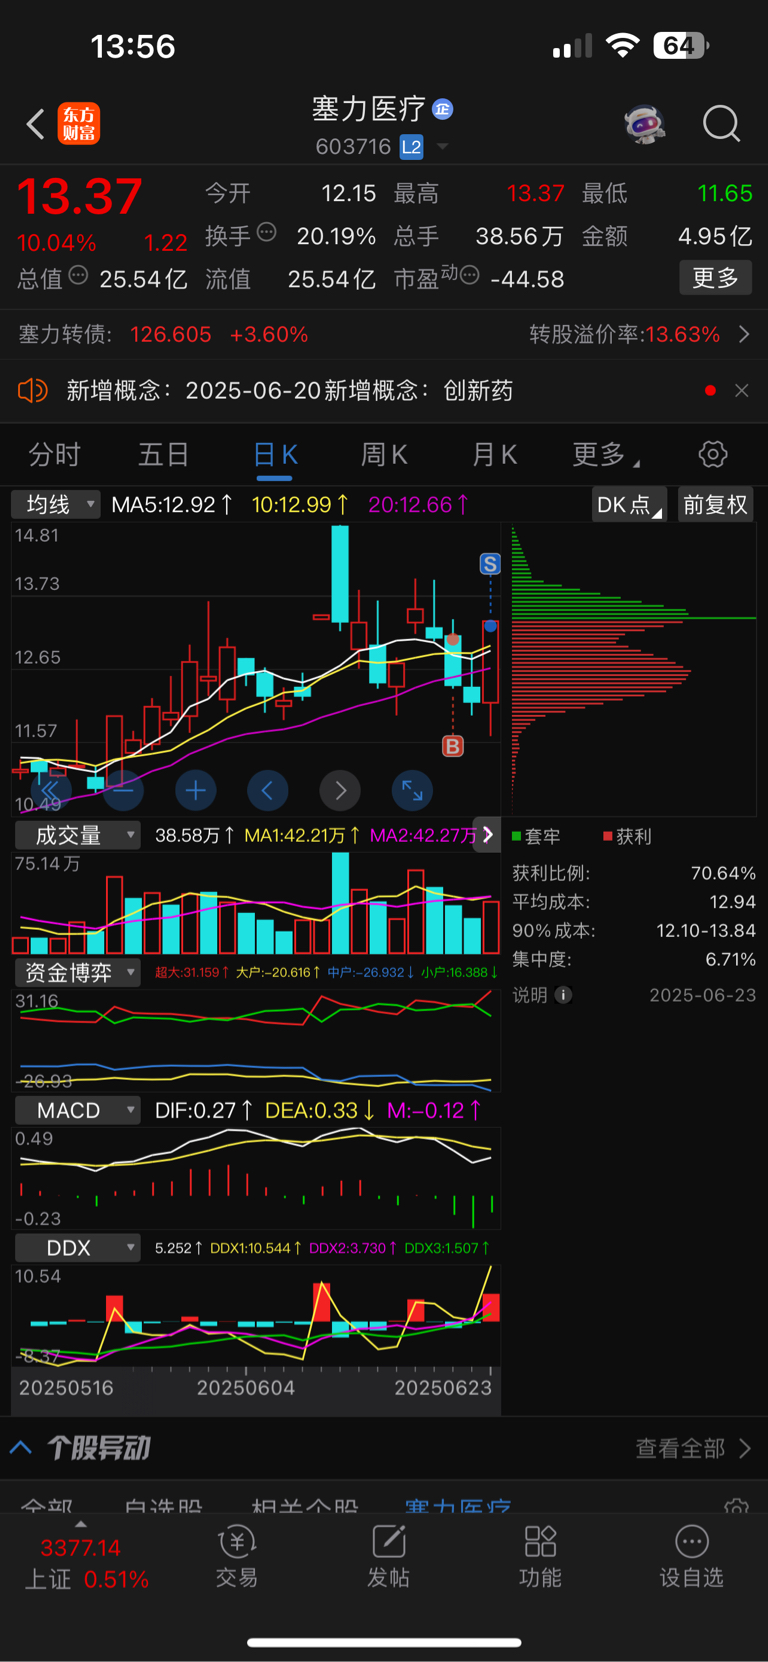Change the 前复权 adjustment setting
This screenshot has width=768, height=1662.
point(715,505)
